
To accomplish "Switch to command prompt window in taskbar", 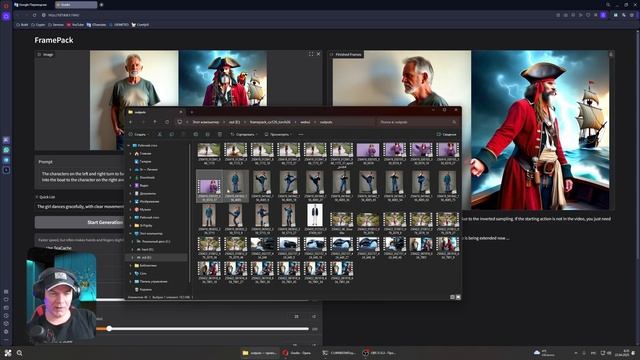I will click(339, 353).
